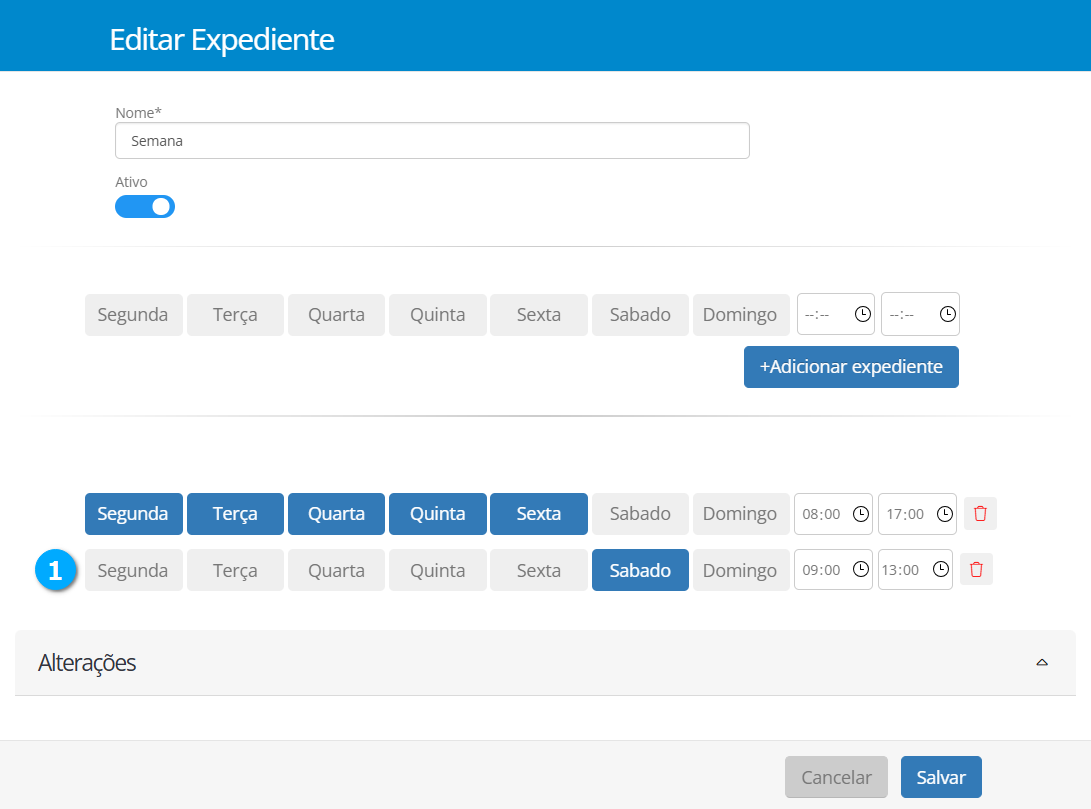
Task: Select Segunda in the new schedule row
Action: (x=133, y=314)
